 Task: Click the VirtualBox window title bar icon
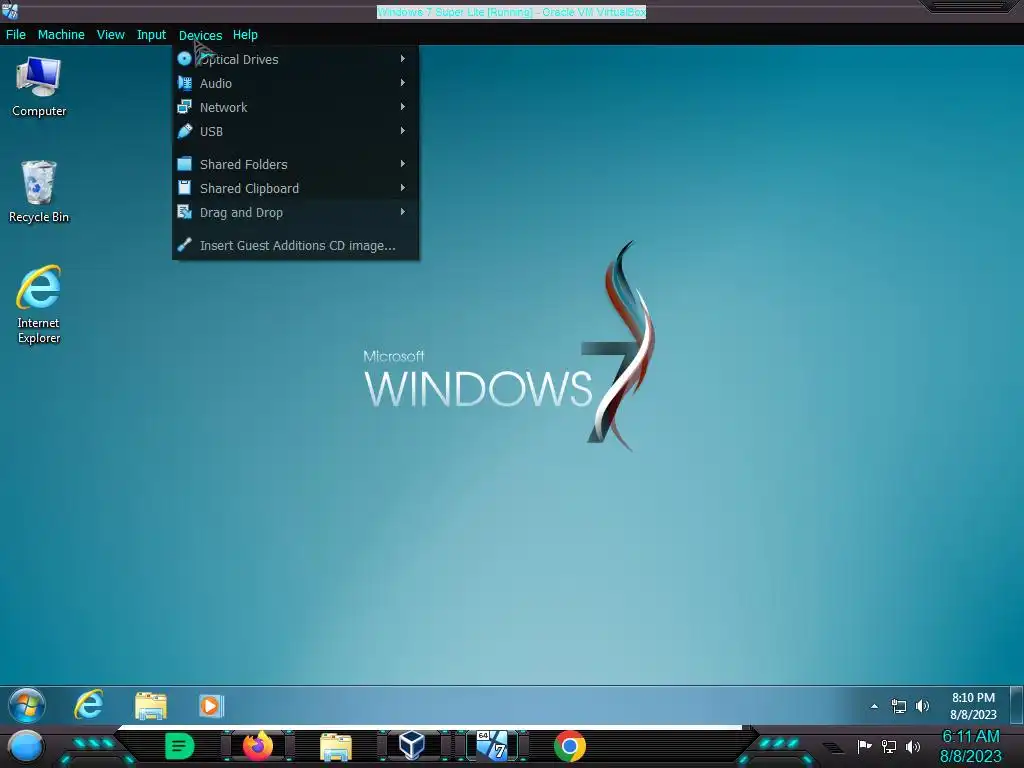[x=10, y=10]
